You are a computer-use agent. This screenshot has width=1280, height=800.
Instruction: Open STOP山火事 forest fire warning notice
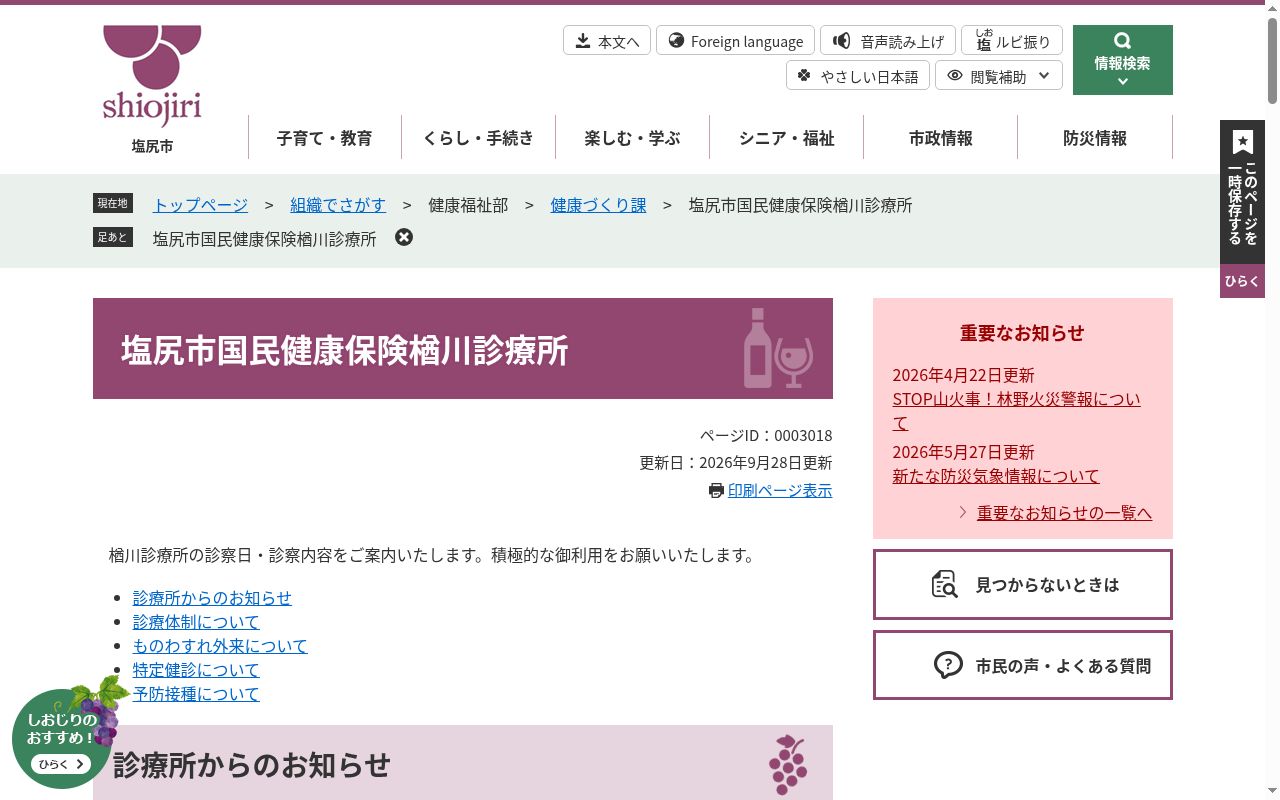[x=1016, y=411]
